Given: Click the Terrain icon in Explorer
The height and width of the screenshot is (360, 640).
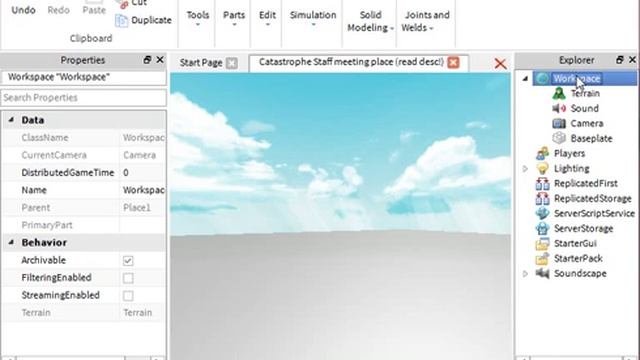Looking at the screenshot, I should tap(559, 93).
